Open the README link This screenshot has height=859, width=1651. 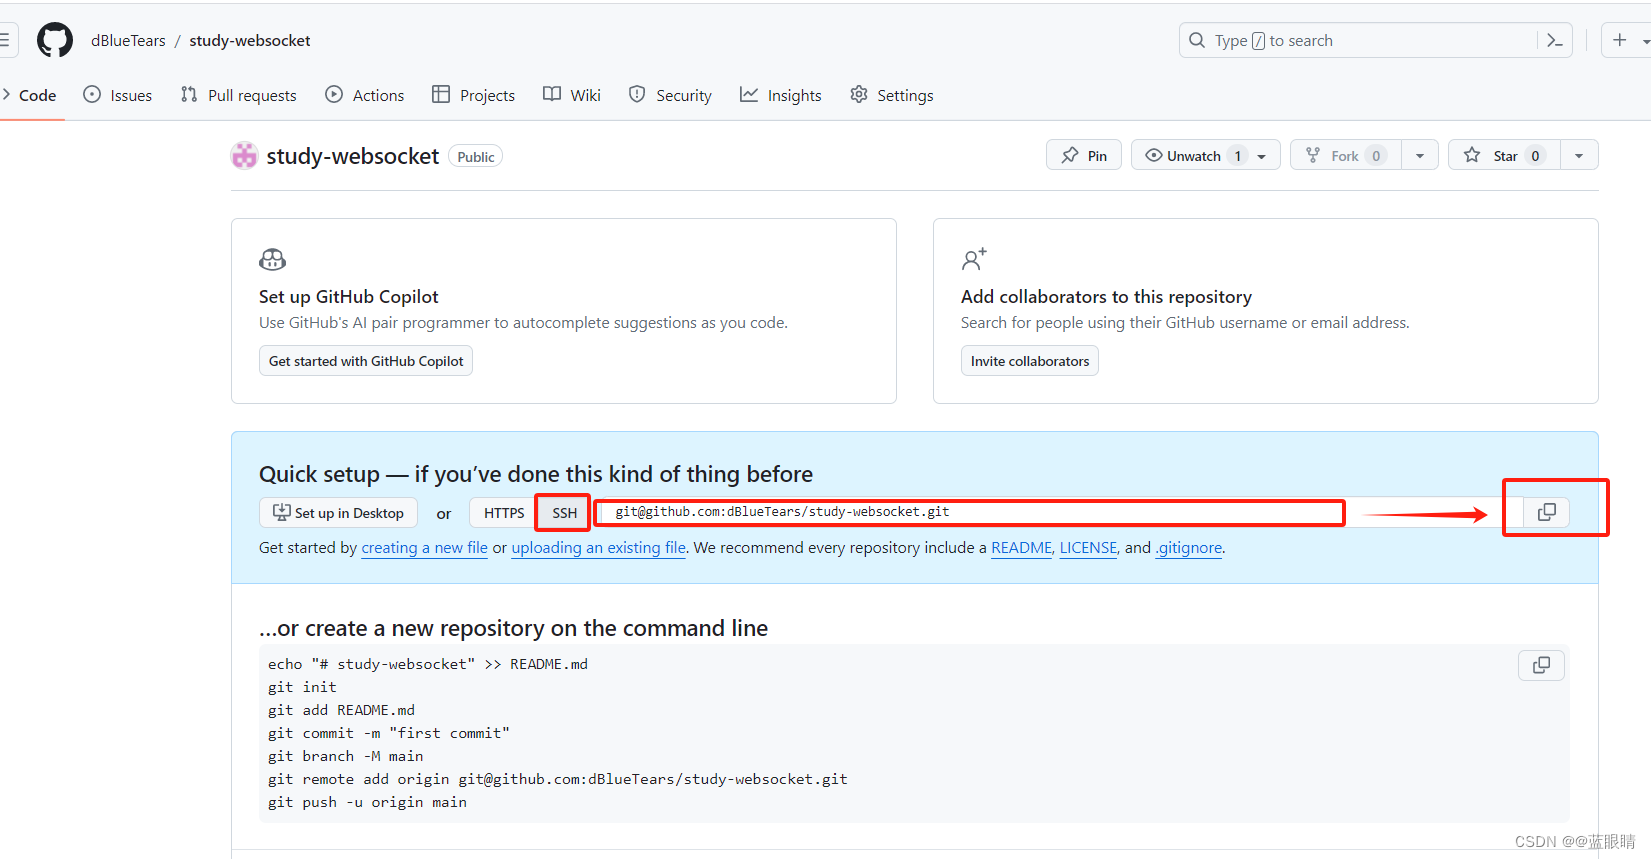[1021, 548]
